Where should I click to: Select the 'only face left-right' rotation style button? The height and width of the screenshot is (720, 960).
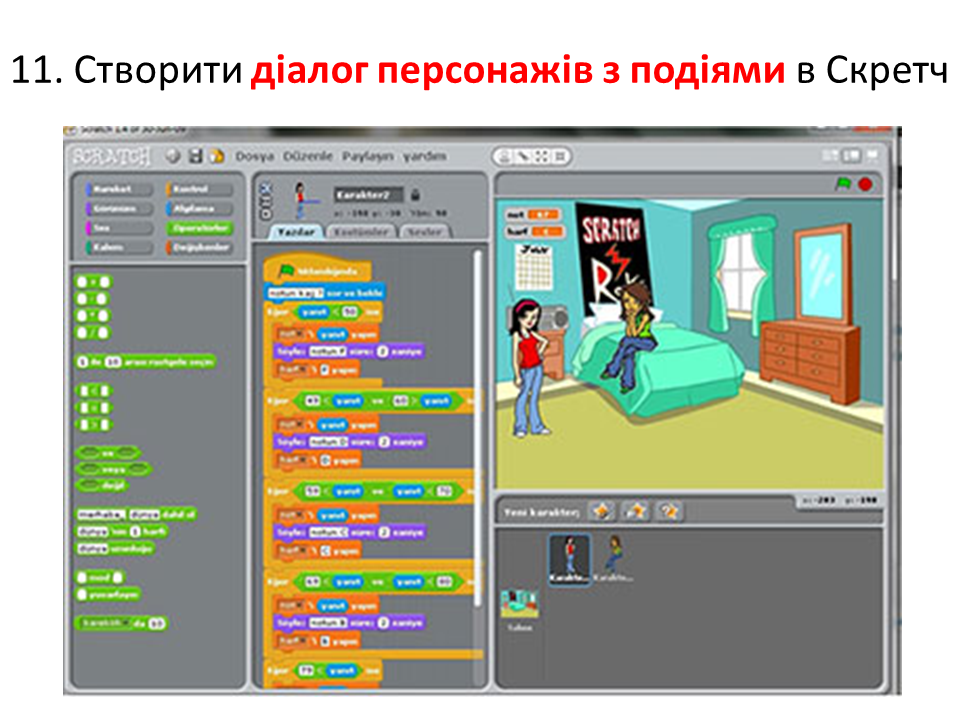[266, 200]
